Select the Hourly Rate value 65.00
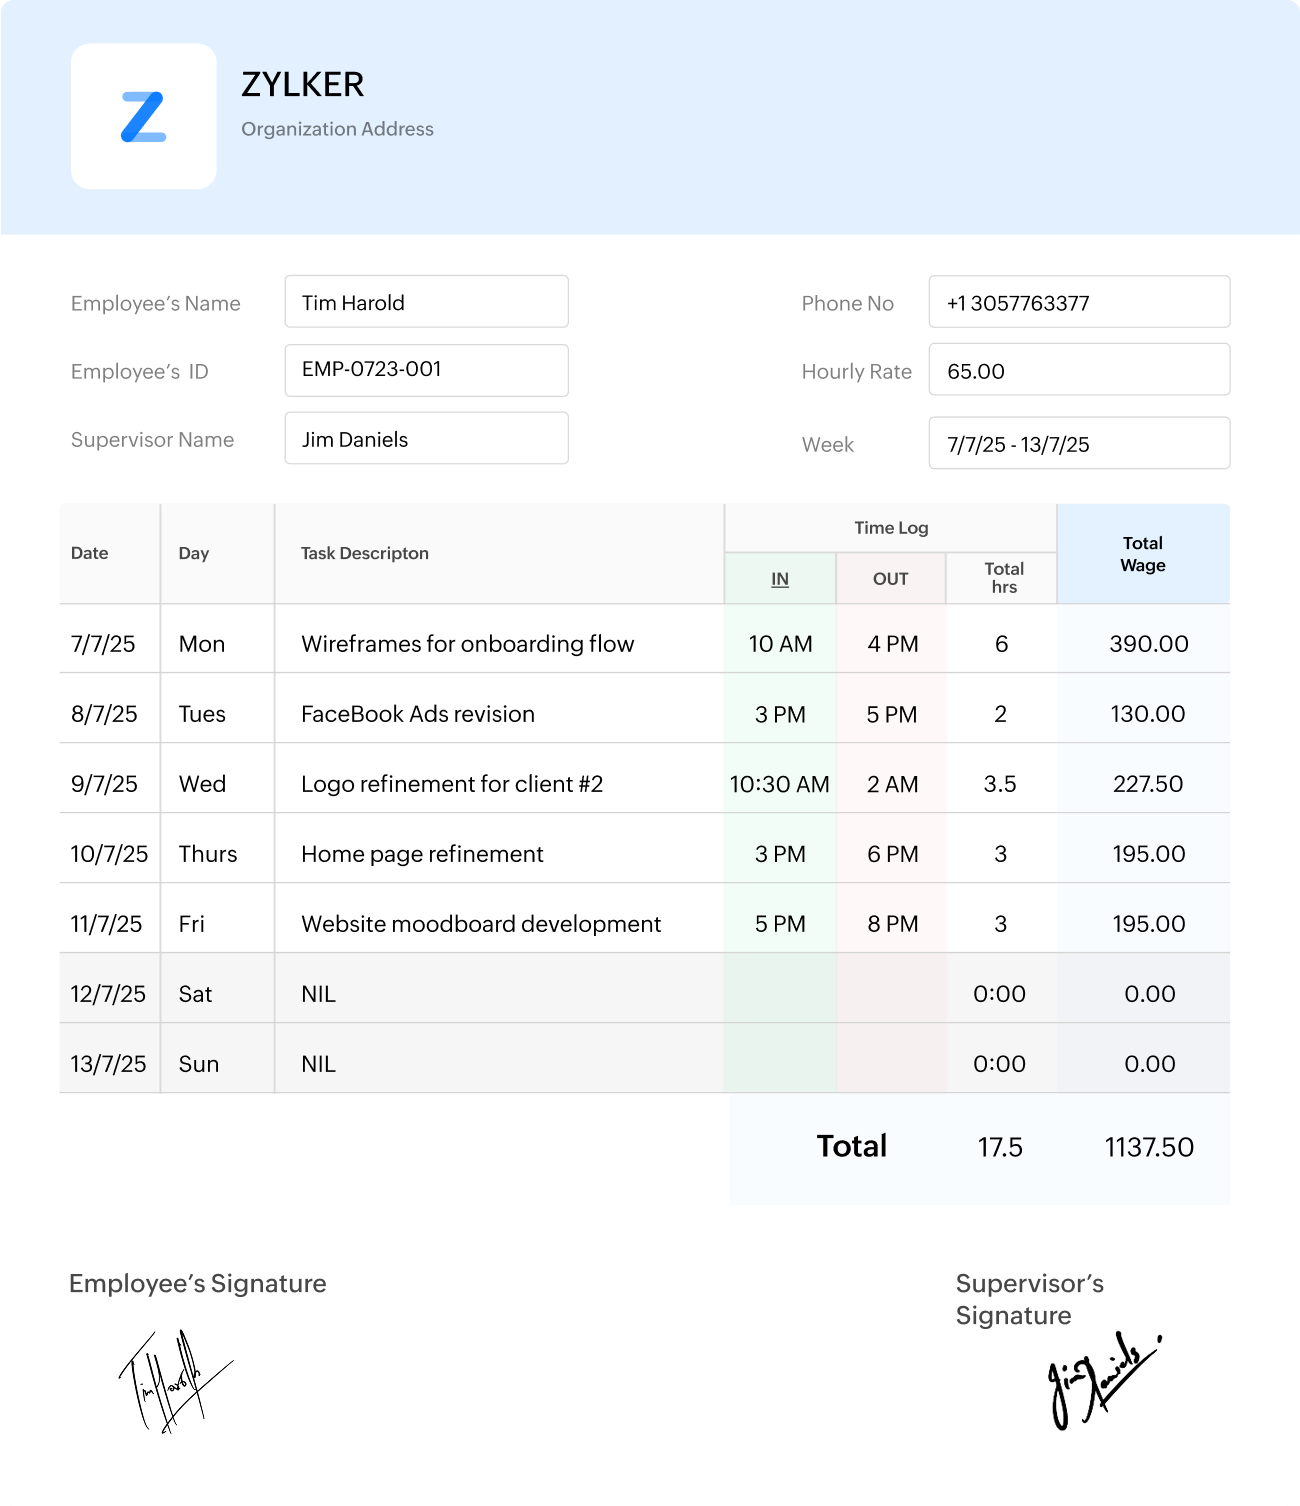This screenshot has width=1300, height=1506. (x=1079, y=369)
